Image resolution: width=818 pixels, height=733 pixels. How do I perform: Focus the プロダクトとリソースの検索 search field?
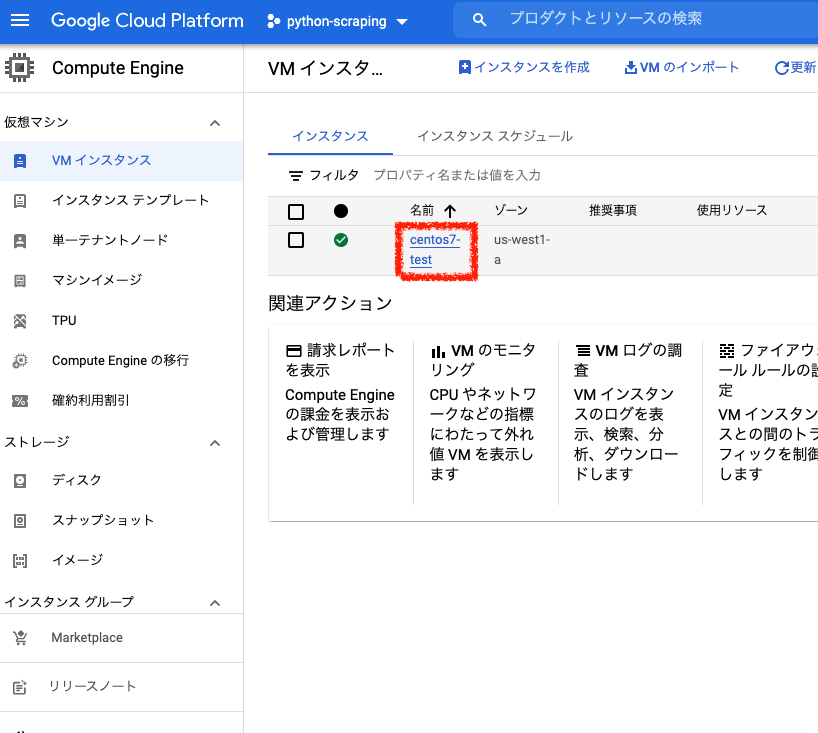635,20
